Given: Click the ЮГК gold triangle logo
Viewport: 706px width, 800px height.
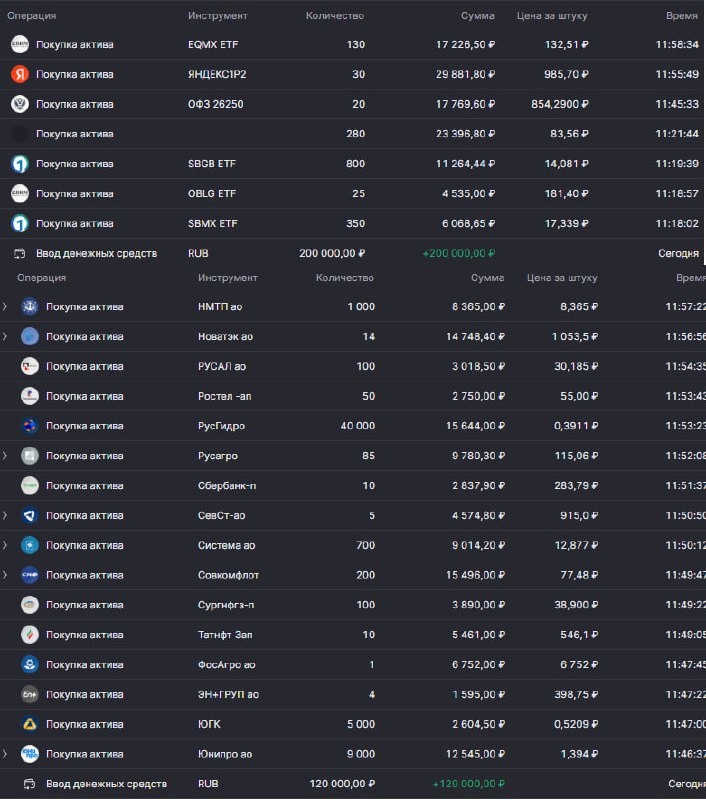Looking at the screenshot, I should [x=30, y=724].
